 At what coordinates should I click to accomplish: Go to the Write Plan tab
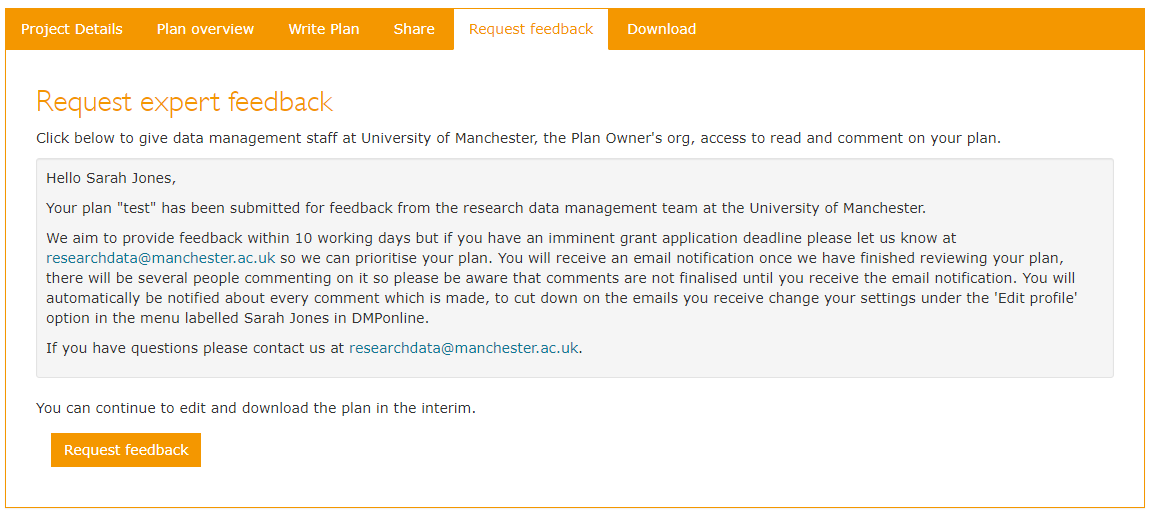[324, 29]
